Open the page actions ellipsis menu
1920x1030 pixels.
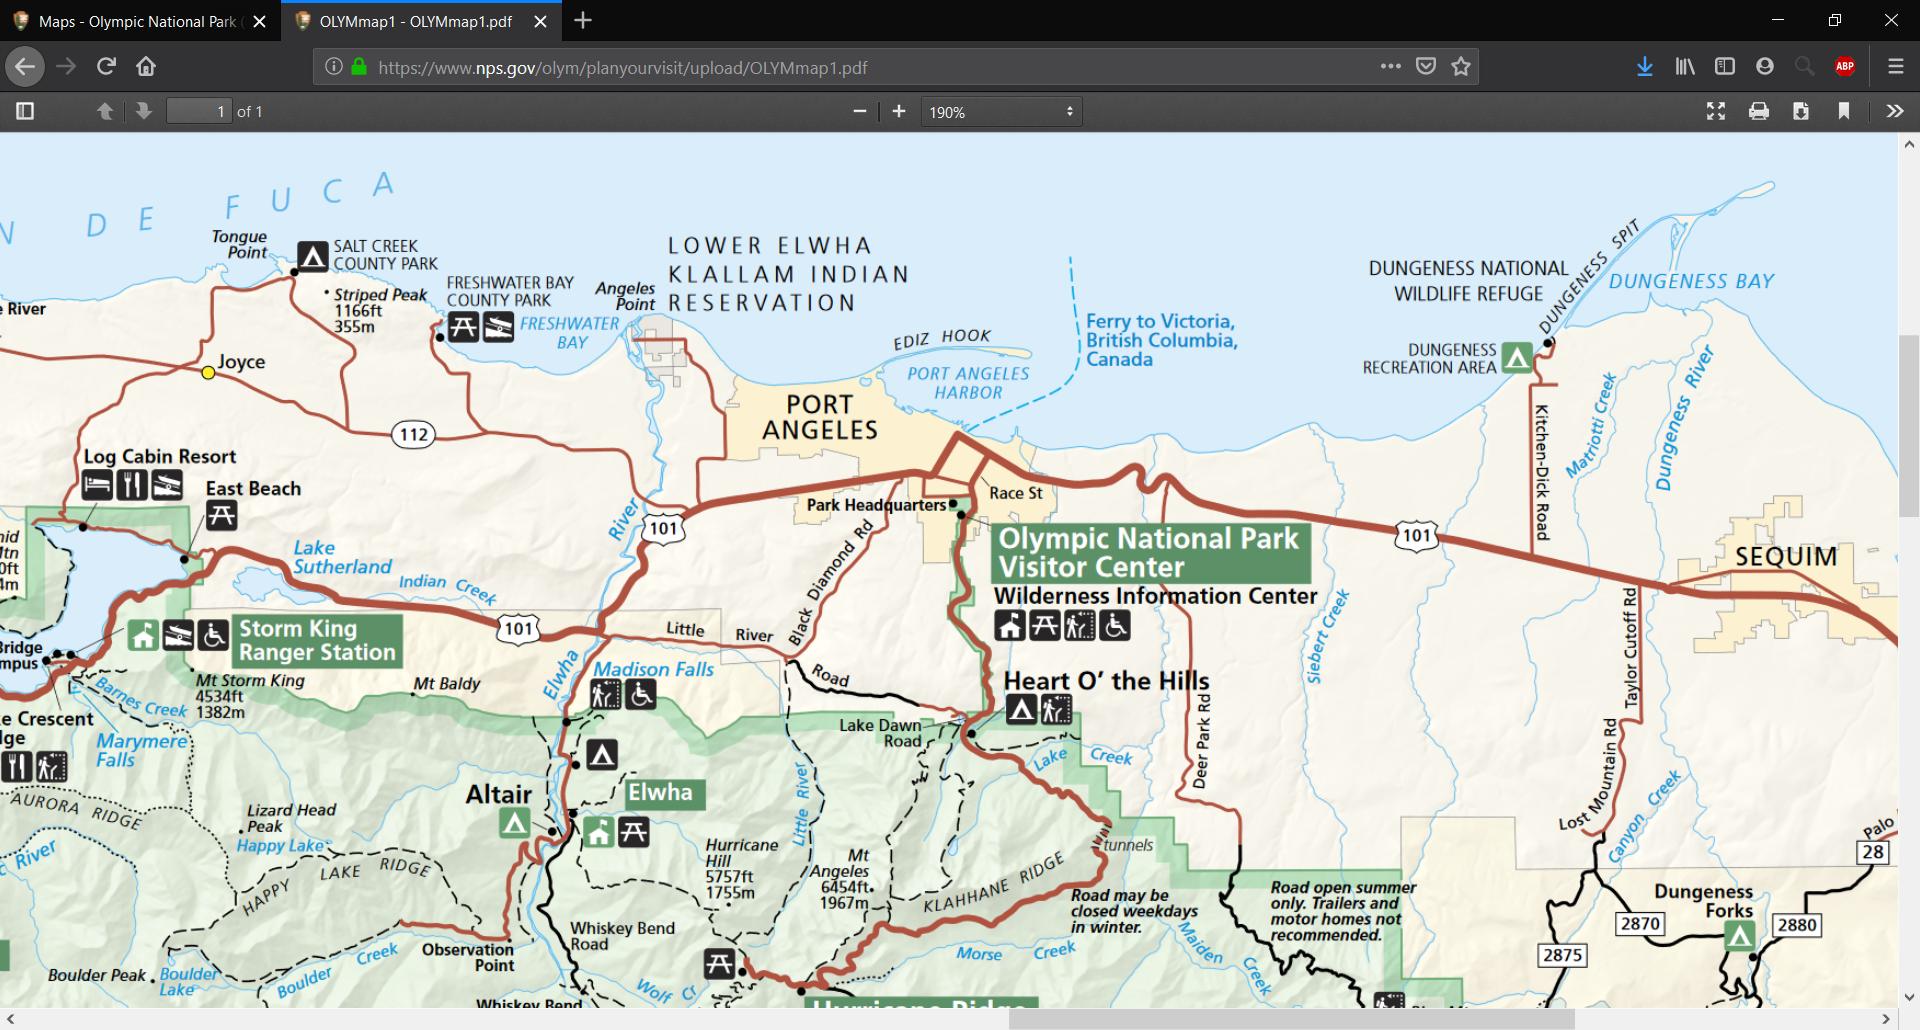(1390, 66)
